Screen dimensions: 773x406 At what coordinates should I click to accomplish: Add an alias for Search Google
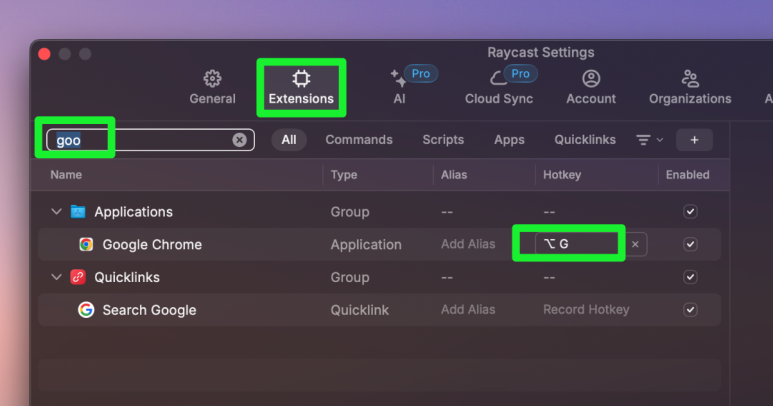point(468,310)
